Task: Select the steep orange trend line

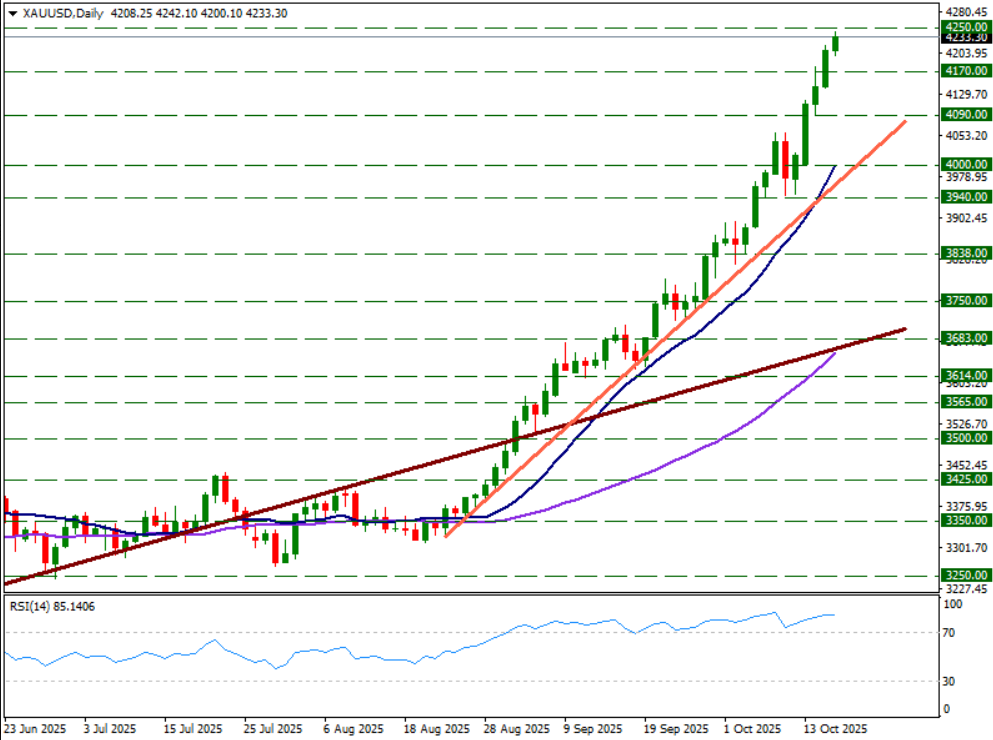Action: tap(676, 328)
